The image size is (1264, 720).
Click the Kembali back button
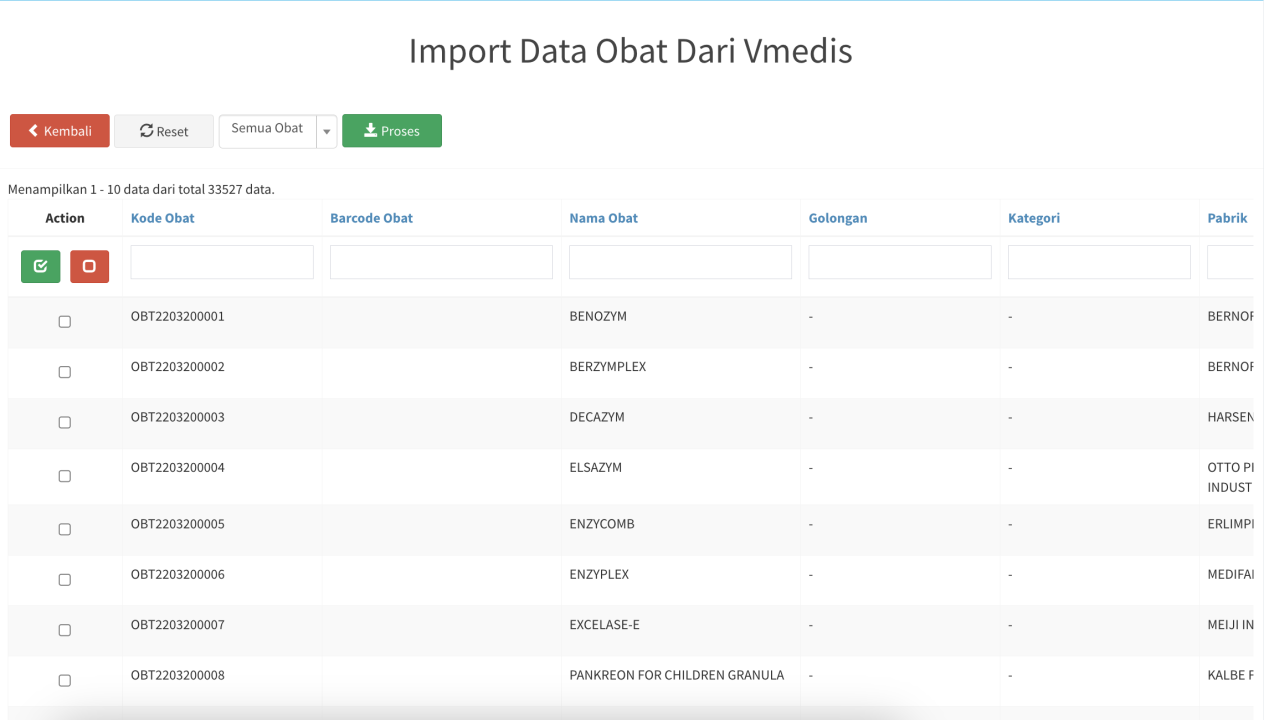(60, 131)
